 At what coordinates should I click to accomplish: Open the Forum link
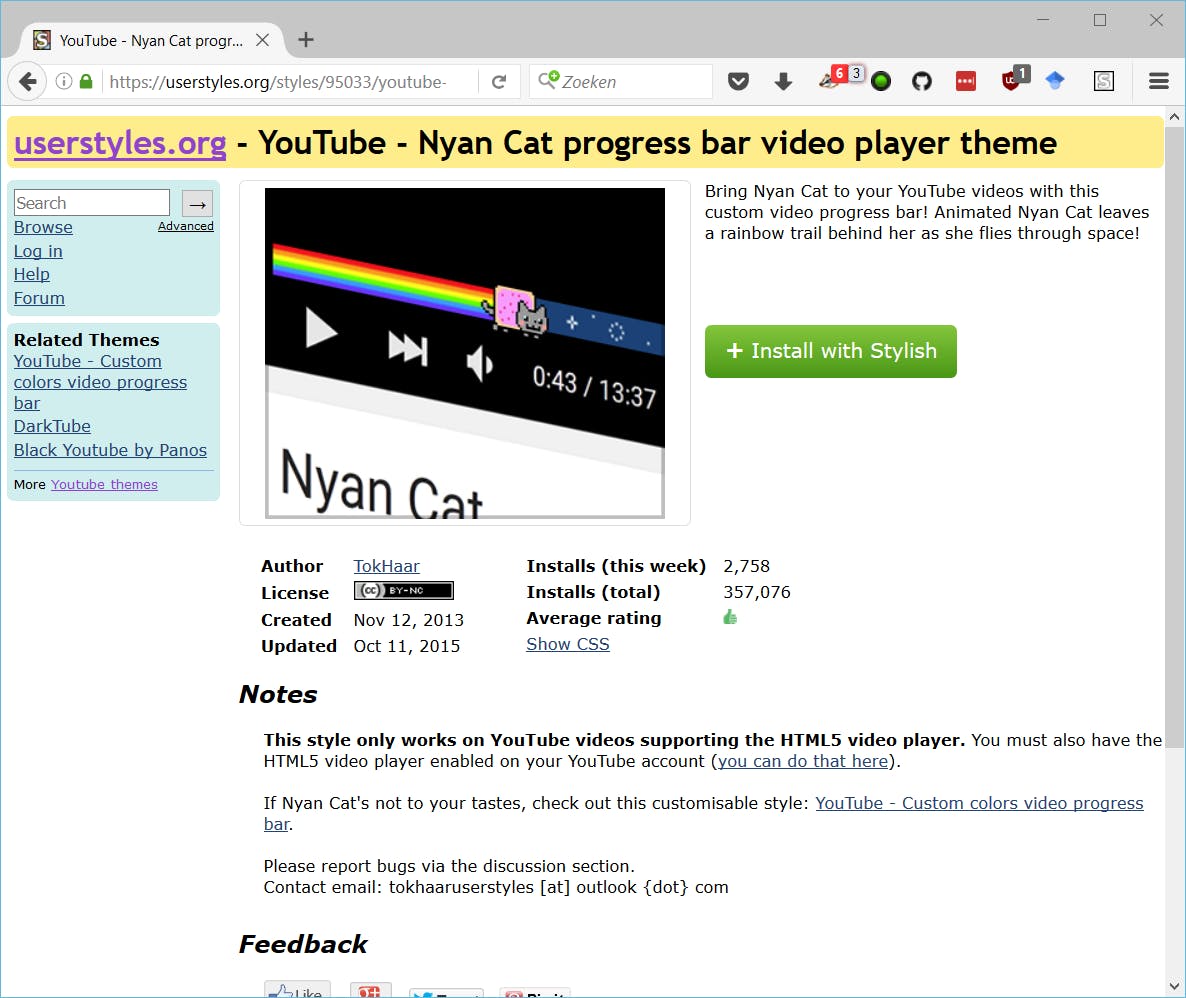coord(39,298)
